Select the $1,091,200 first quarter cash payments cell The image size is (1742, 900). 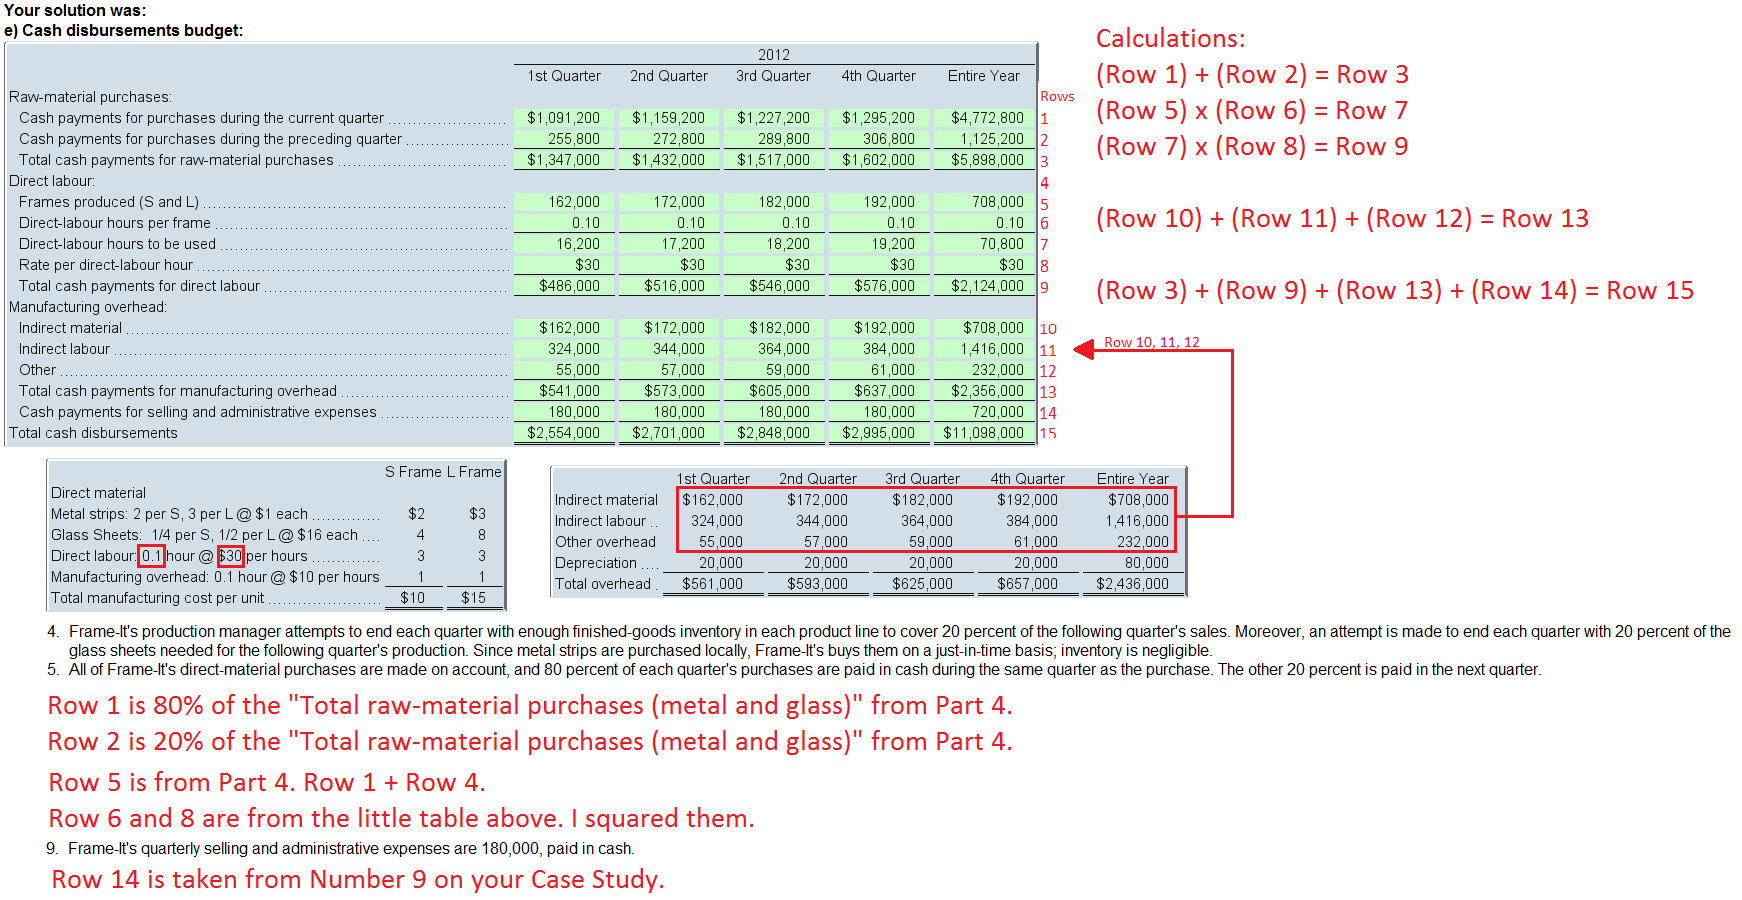[564, 118]
